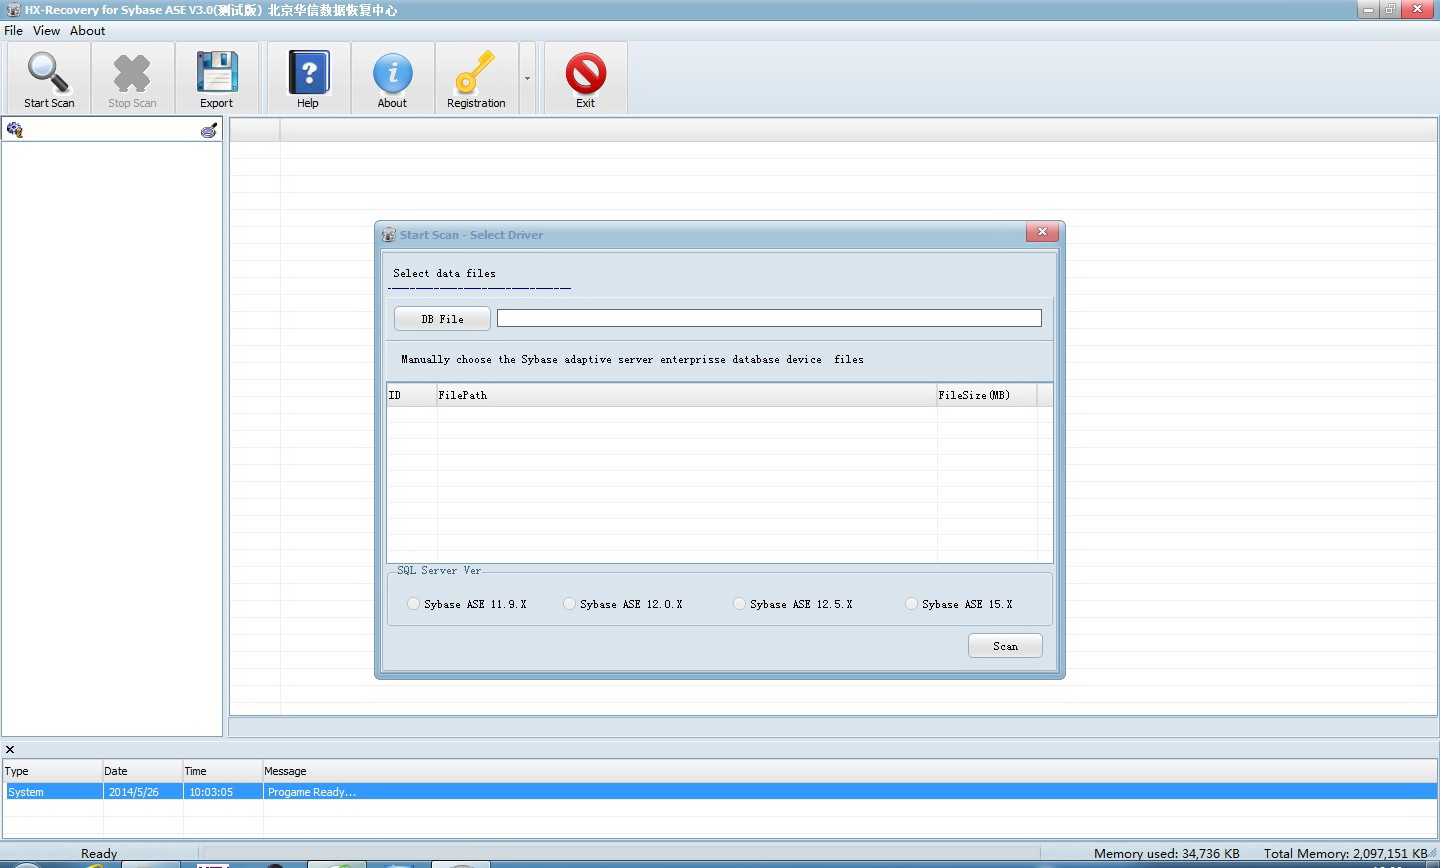Click the DB File button

[442, 319]
